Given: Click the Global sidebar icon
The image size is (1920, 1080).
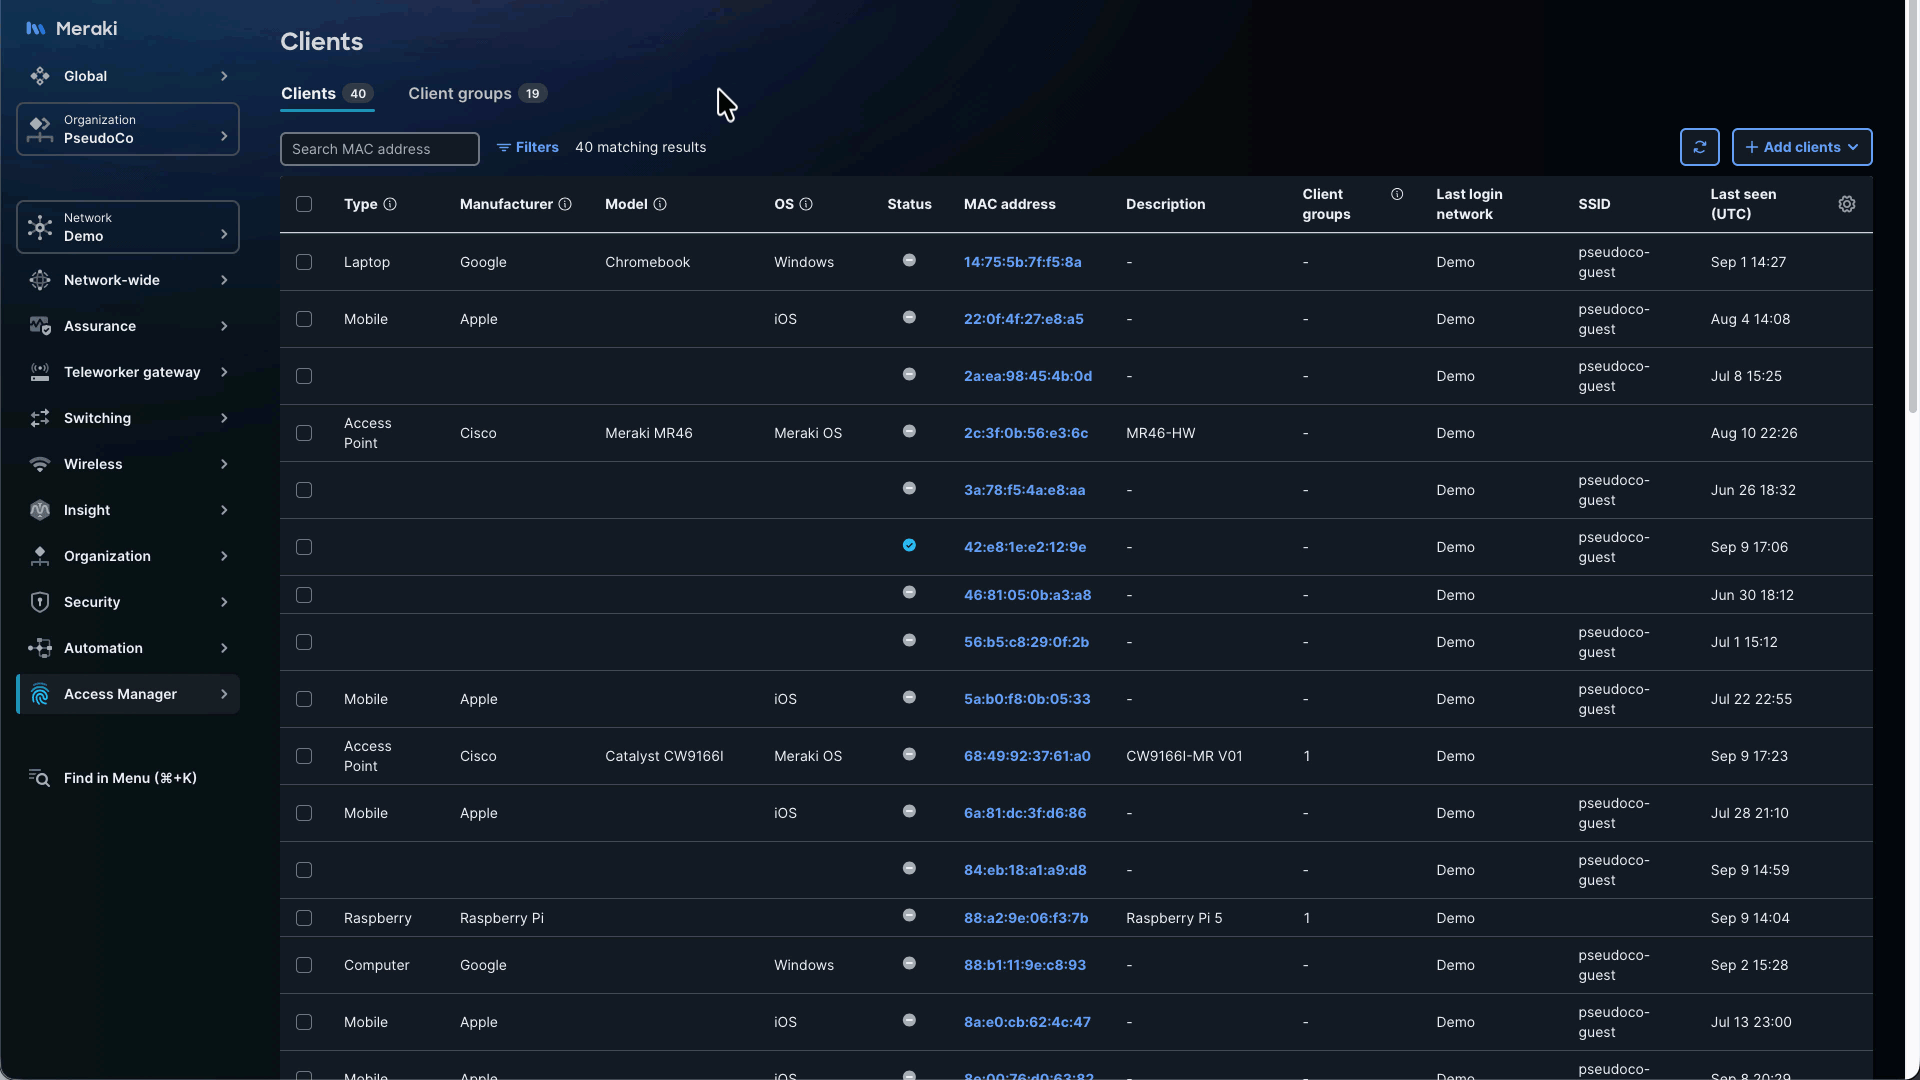Looking at the screenshot, I should pyautogui.click(x=40, y=76).
